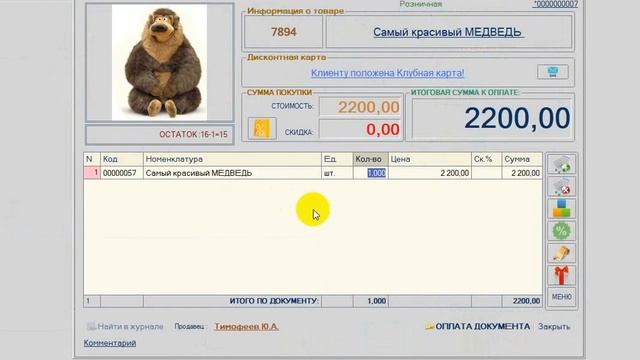Screen dimensions: 640x360
Task: Click the price cell 2 200,00
Action: [430, 173]
